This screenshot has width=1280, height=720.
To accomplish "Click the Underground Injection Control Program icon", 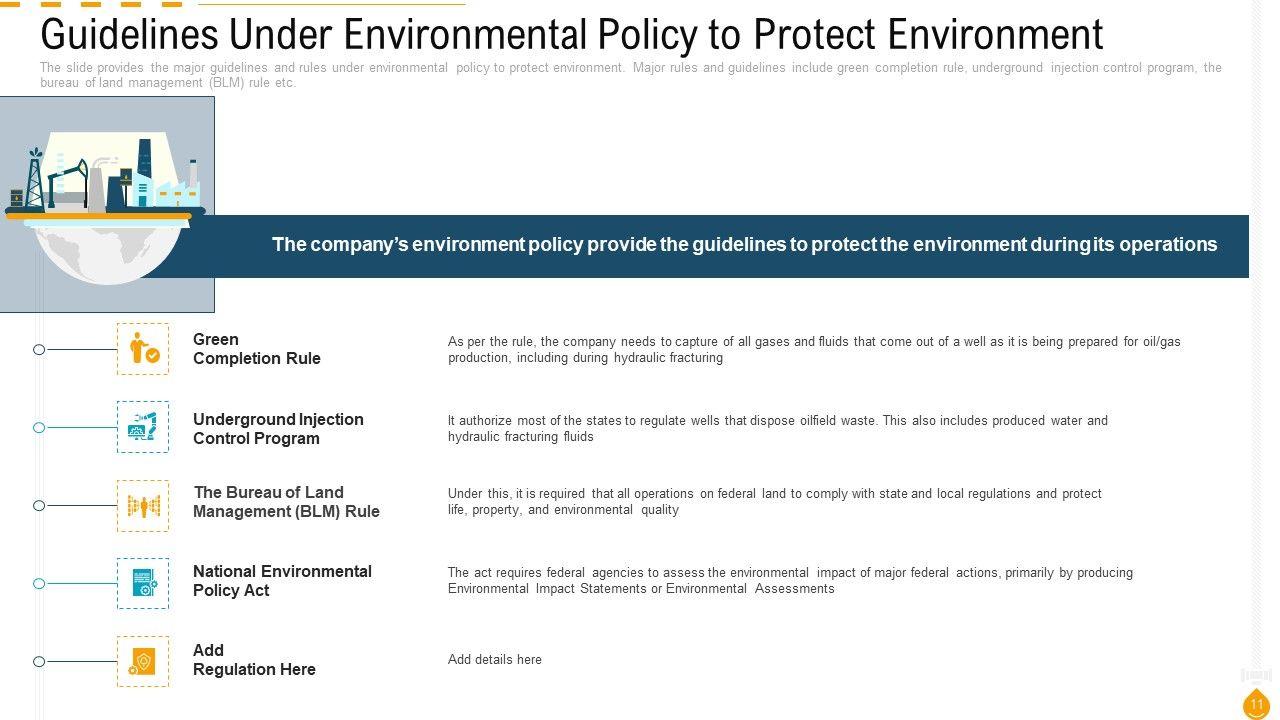I will coord(143,427).
